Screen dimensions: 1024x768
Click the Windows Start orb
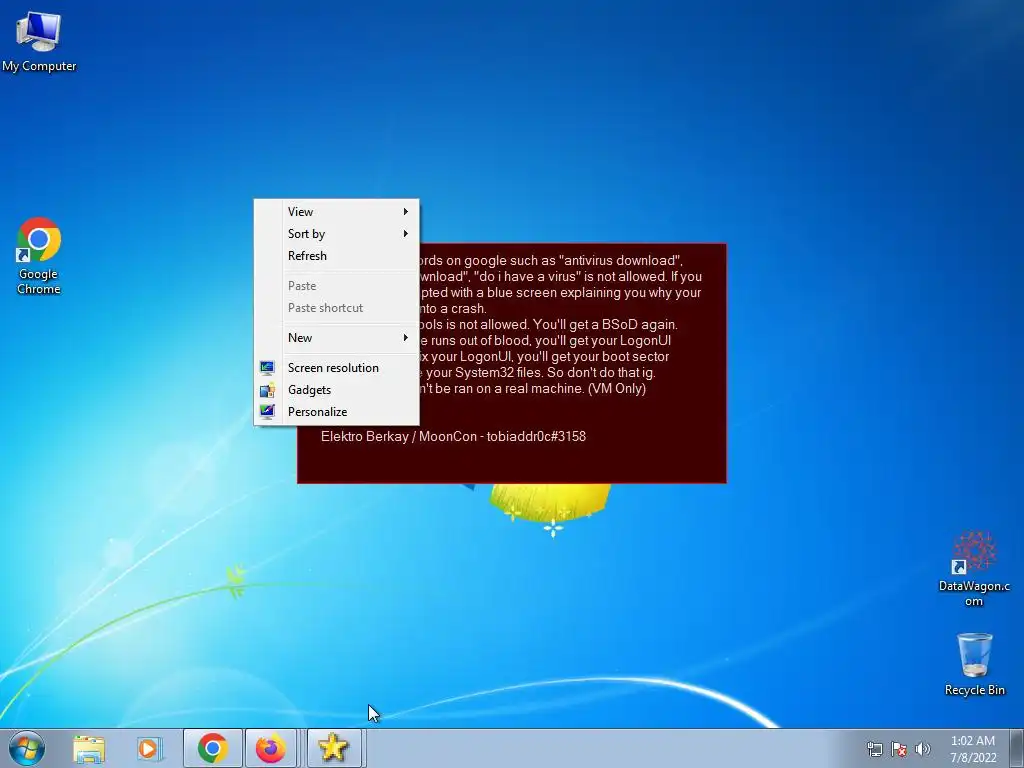pyautogui.click(x=27, y=748)
